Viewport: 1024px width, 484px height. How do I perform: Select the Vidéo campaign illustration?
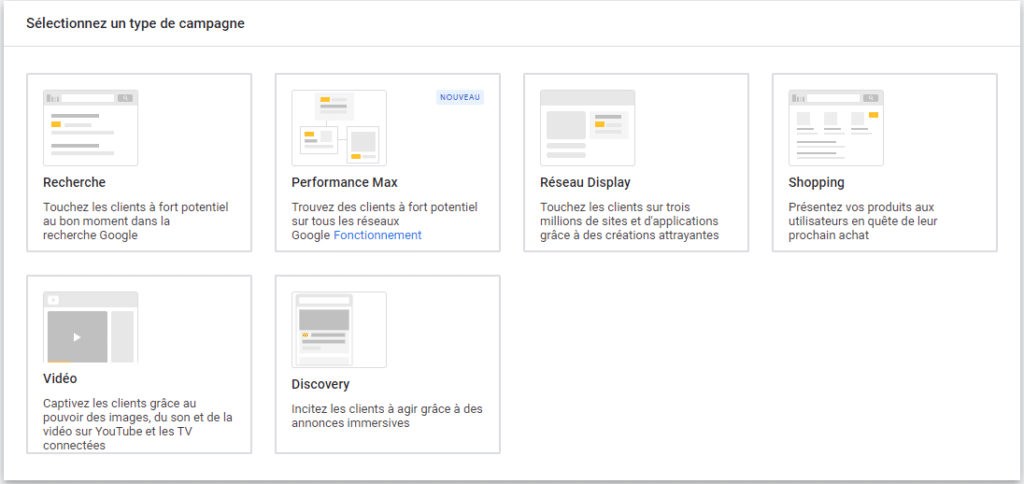click(x=90, y=327)
